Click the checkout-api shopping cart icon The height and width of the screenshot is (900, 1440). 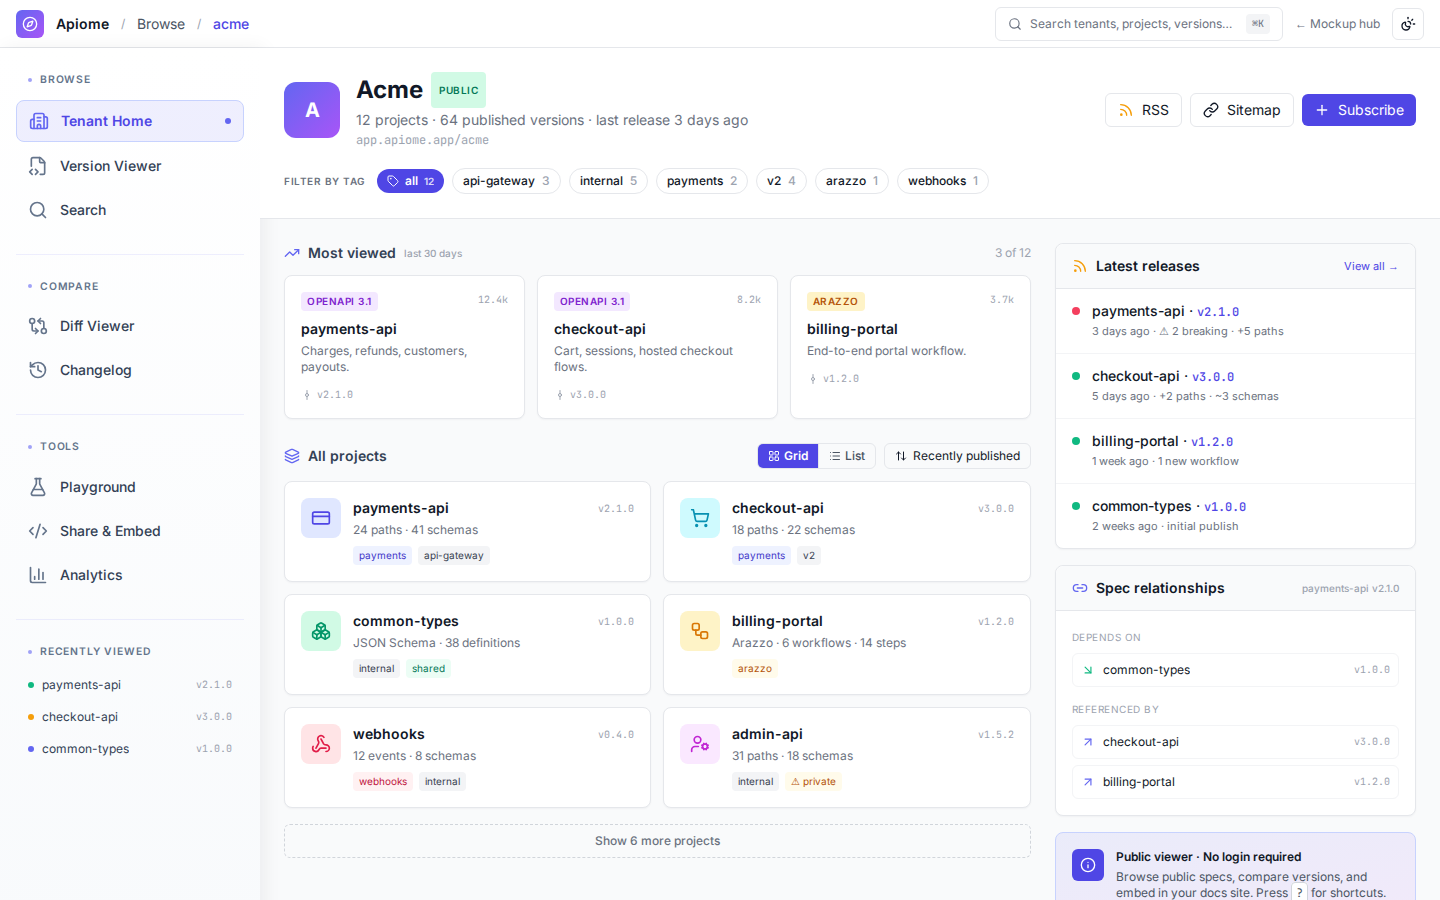click(x=700, y=518)
